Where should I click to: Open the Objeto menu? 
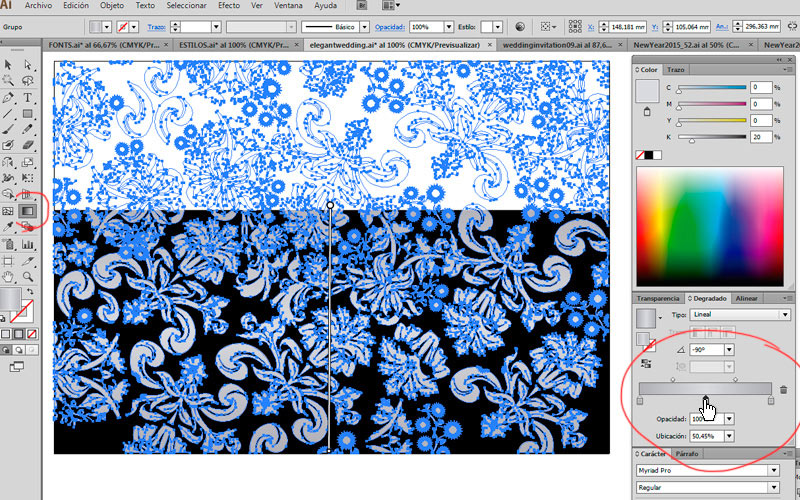tap(112, 6)
